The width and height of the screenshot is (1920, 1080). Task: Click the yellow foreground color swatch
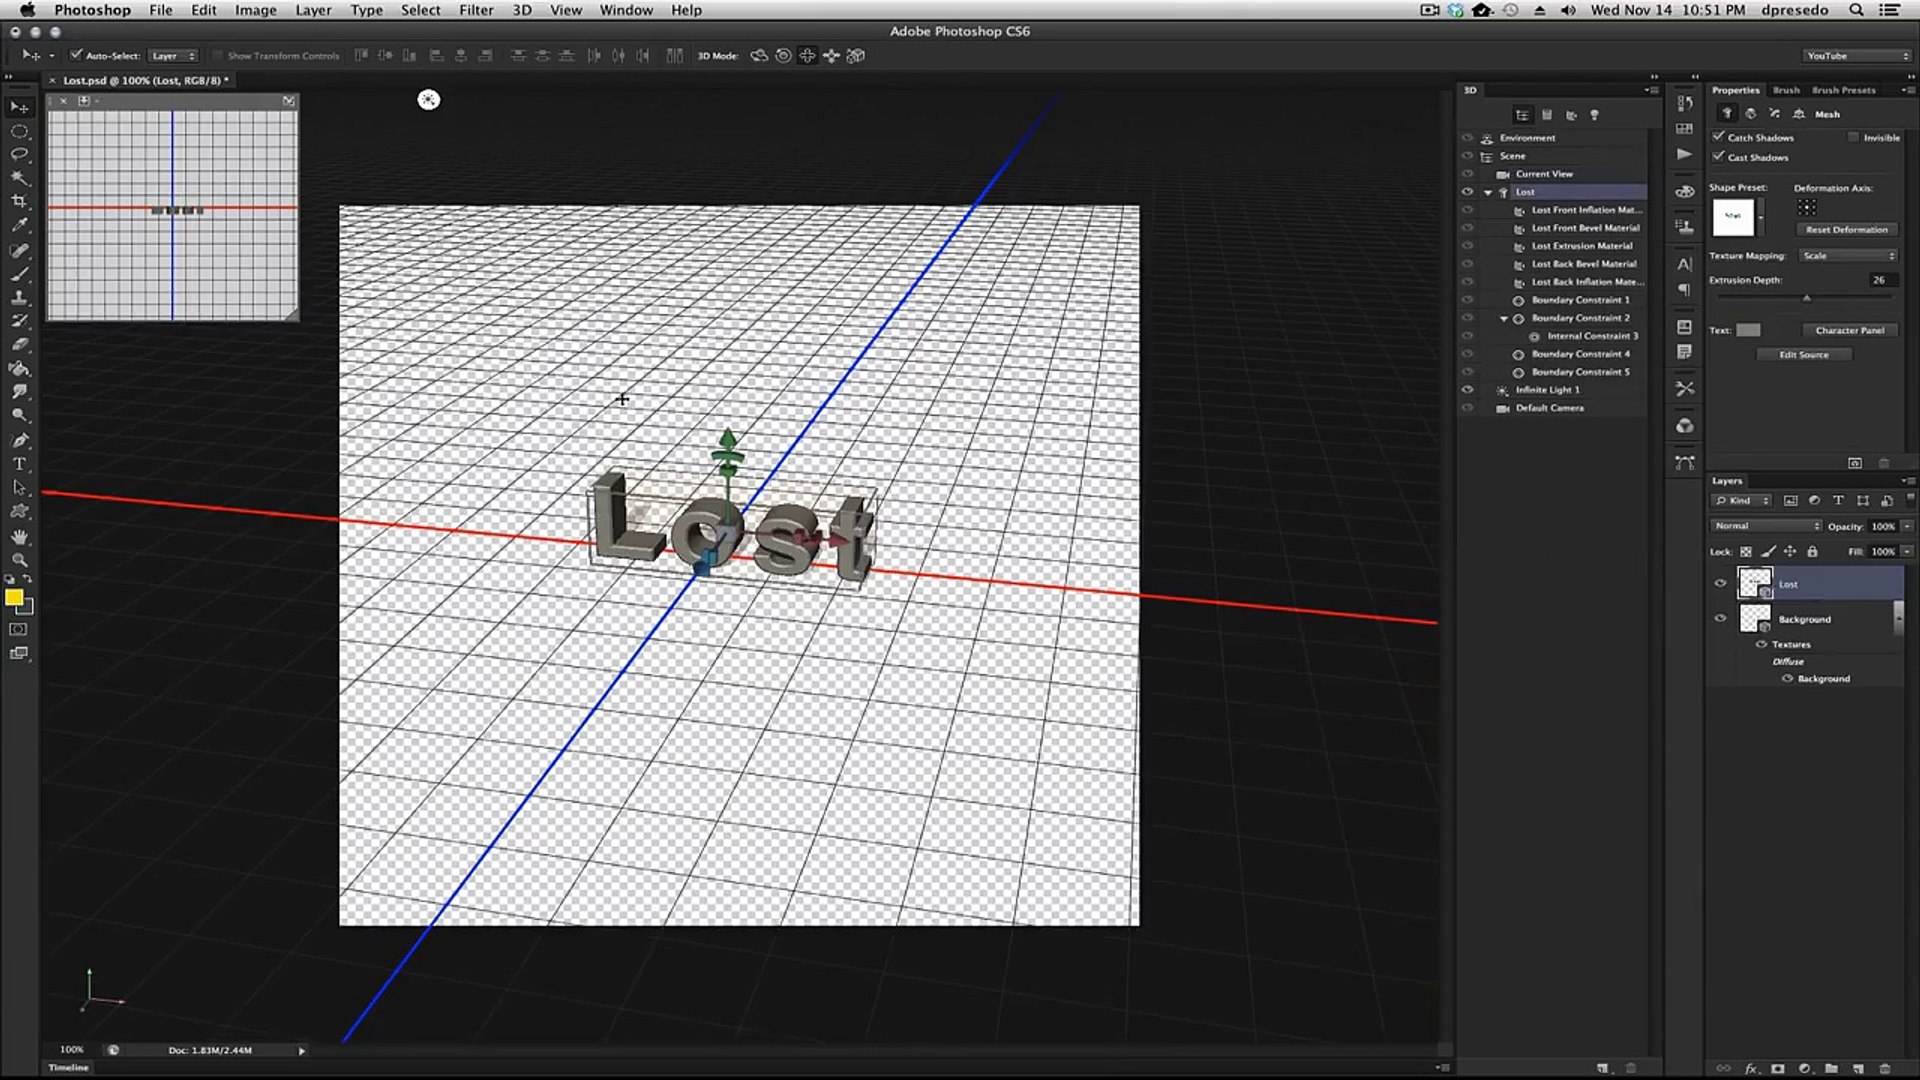[x=14, y=598]
